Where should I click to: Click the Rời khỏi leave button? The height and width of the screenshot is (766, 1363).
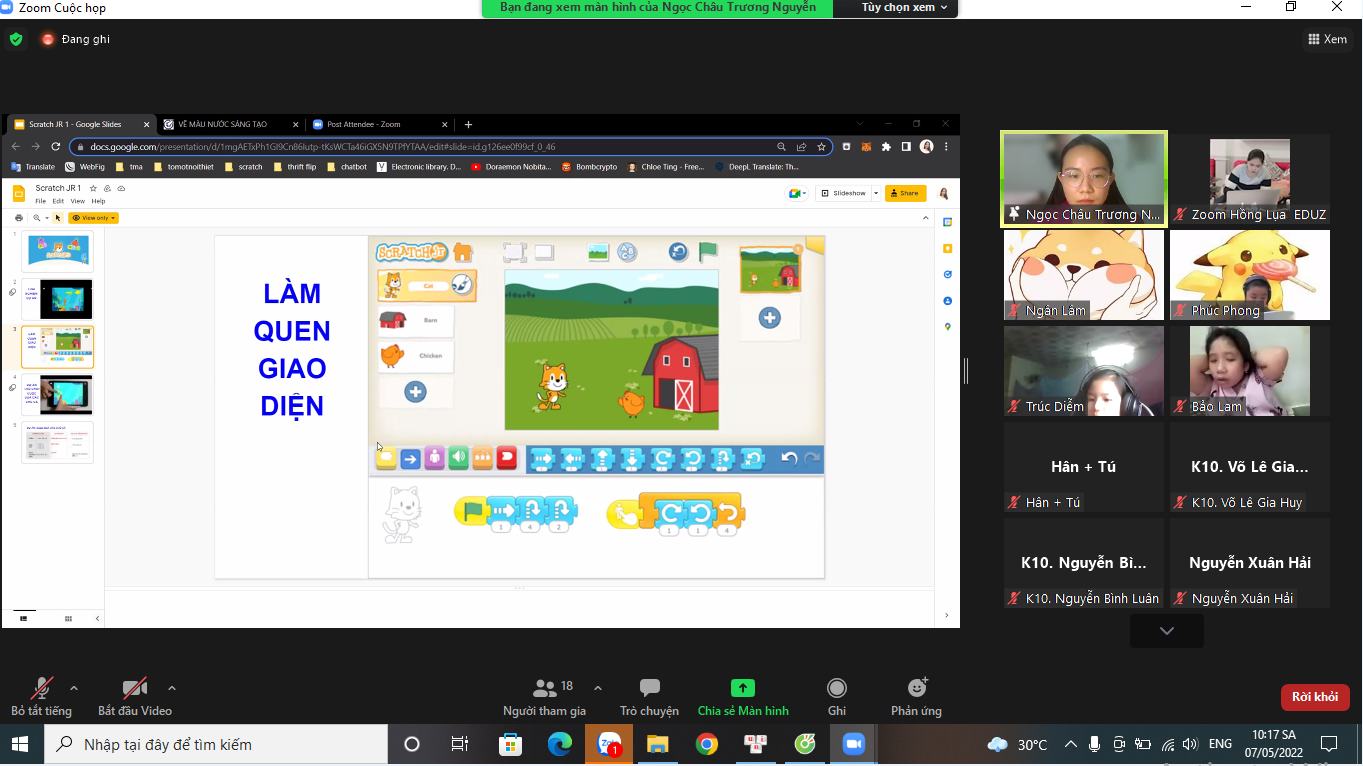pos(1314,697)
